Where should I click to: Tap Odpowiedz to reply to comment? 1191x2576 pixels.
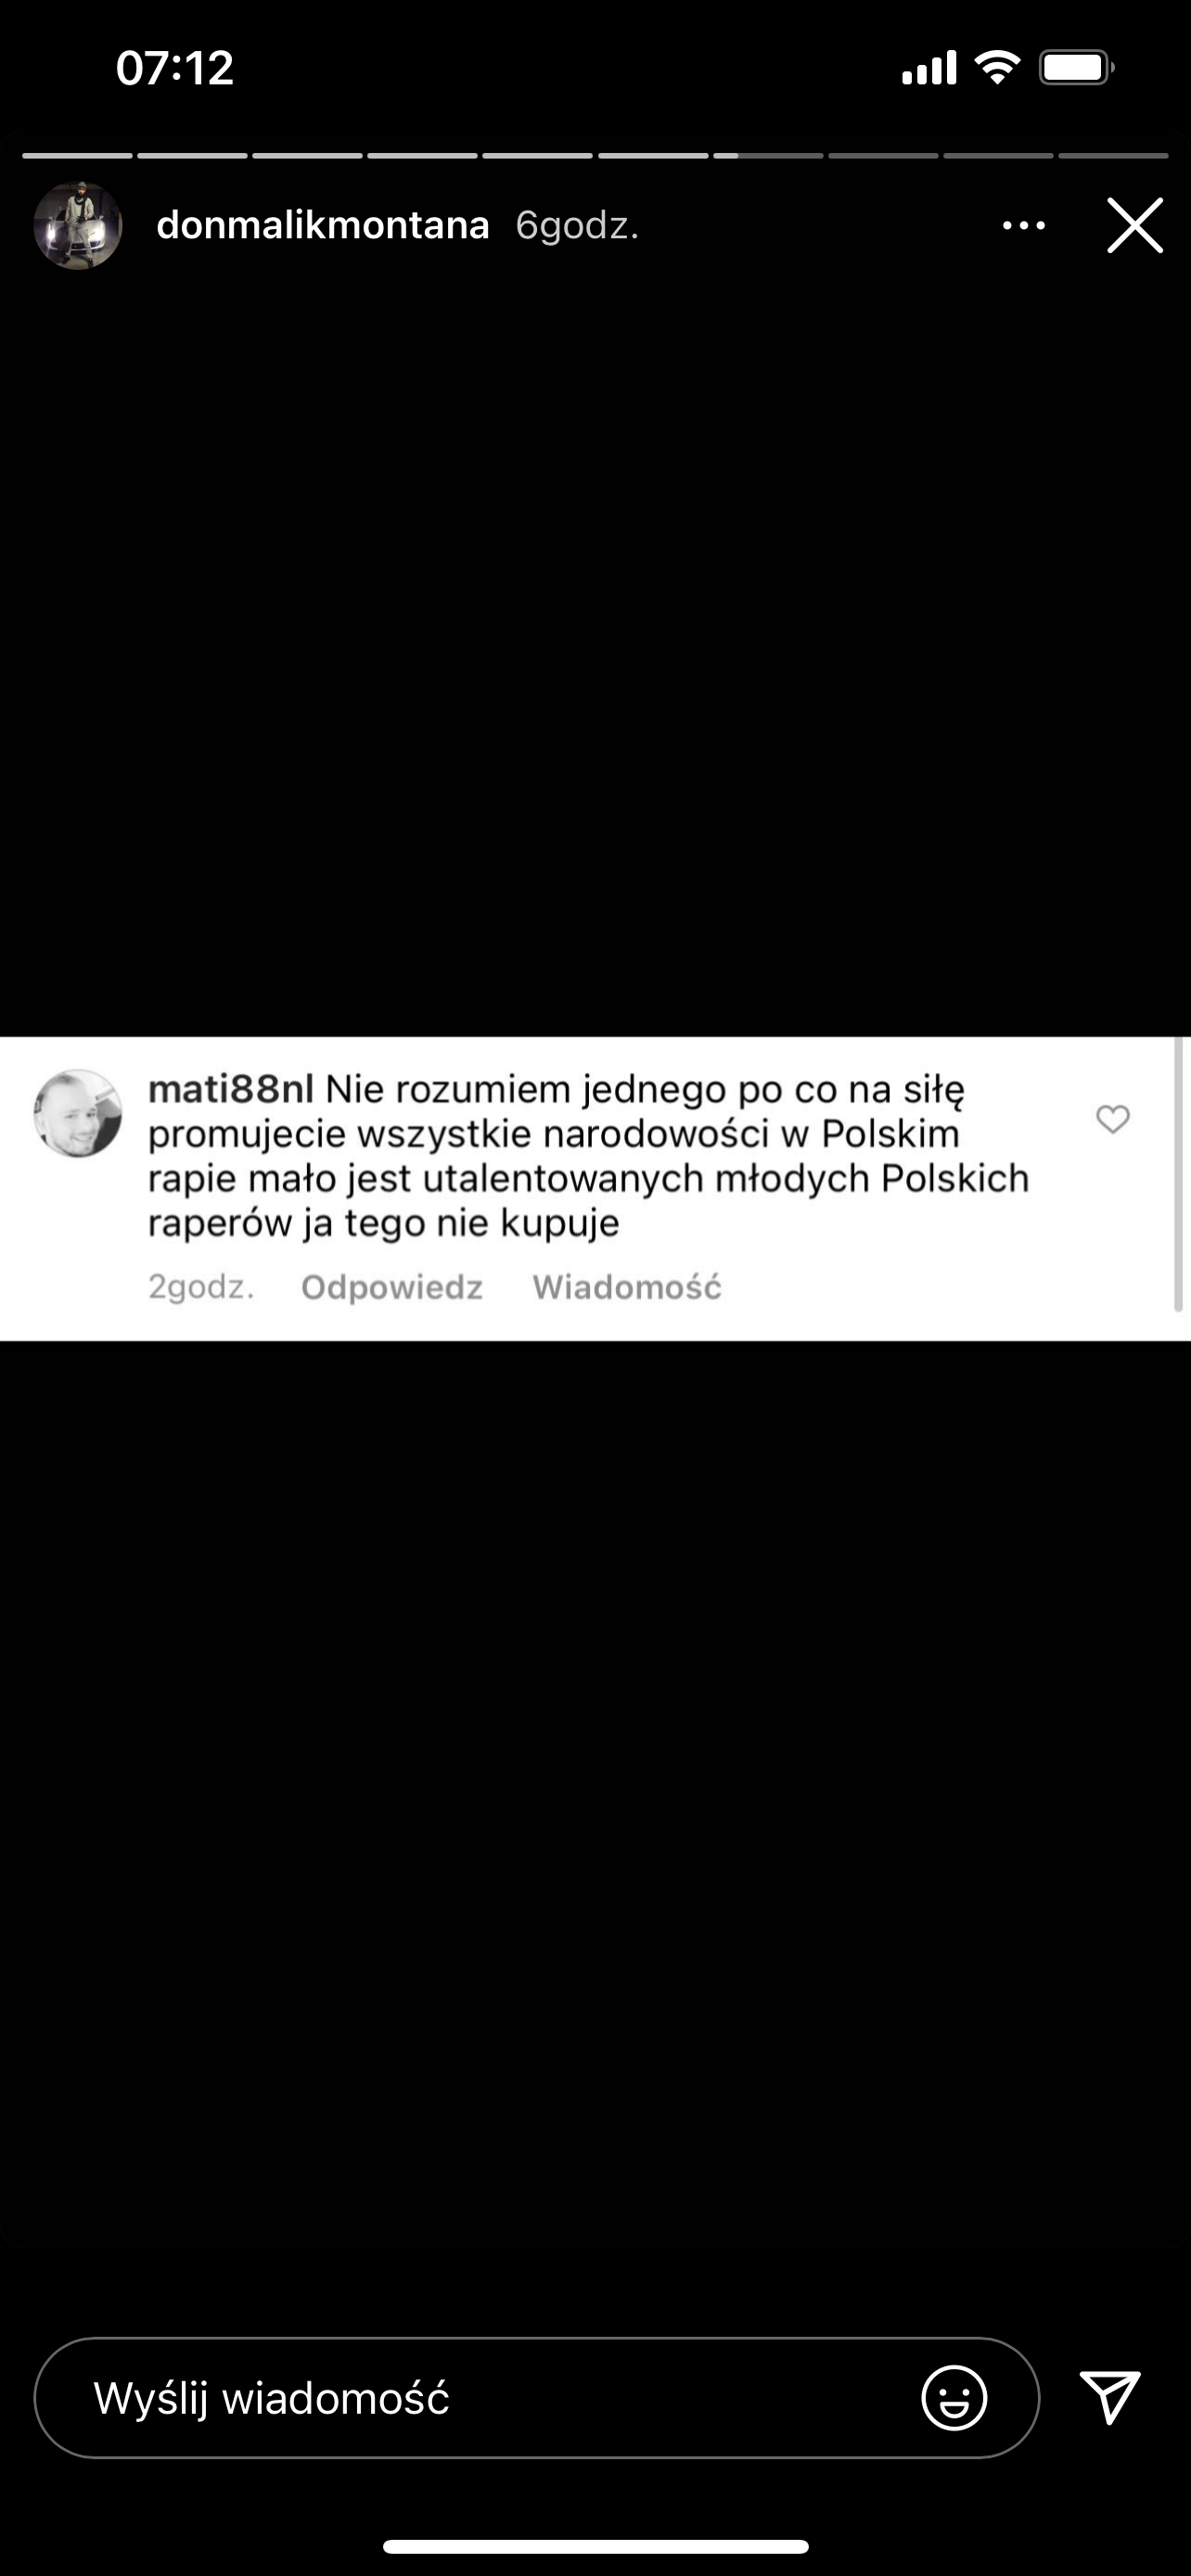tap(392, 1287)
